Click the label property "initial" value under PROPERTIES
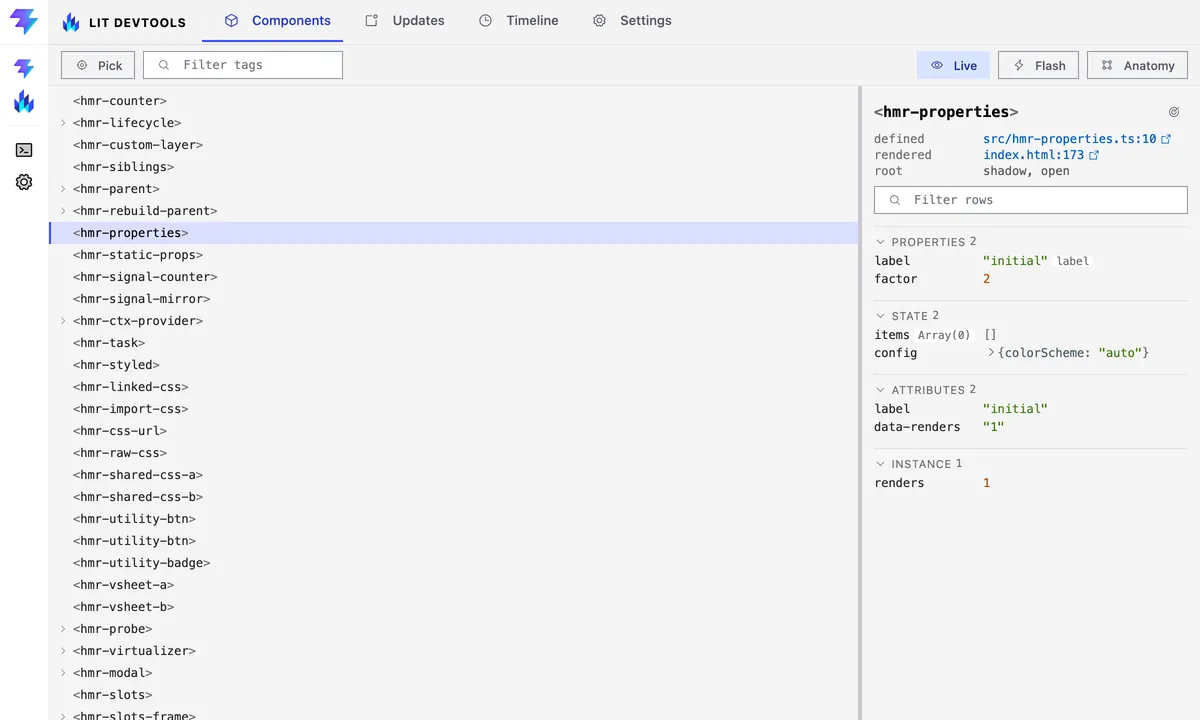The width and height of the screenshot is (1200, 720). coord(1015,261)
